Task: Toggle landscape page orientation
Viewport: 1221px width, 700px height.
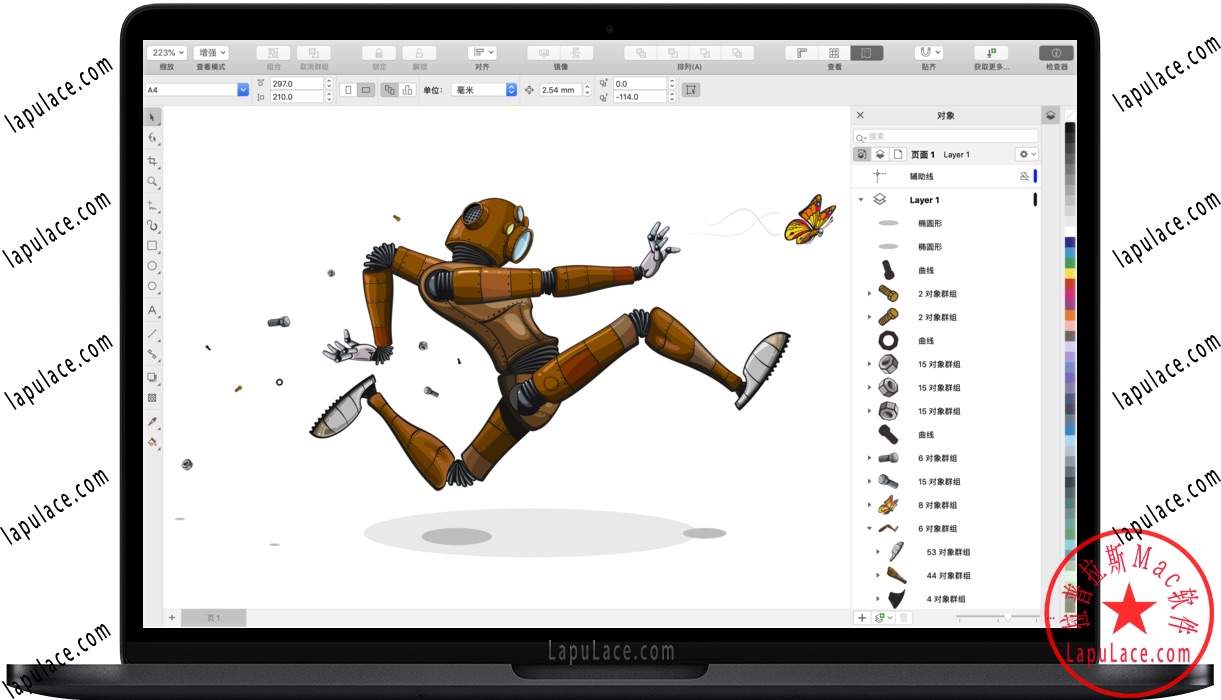Action: point(367,89)
